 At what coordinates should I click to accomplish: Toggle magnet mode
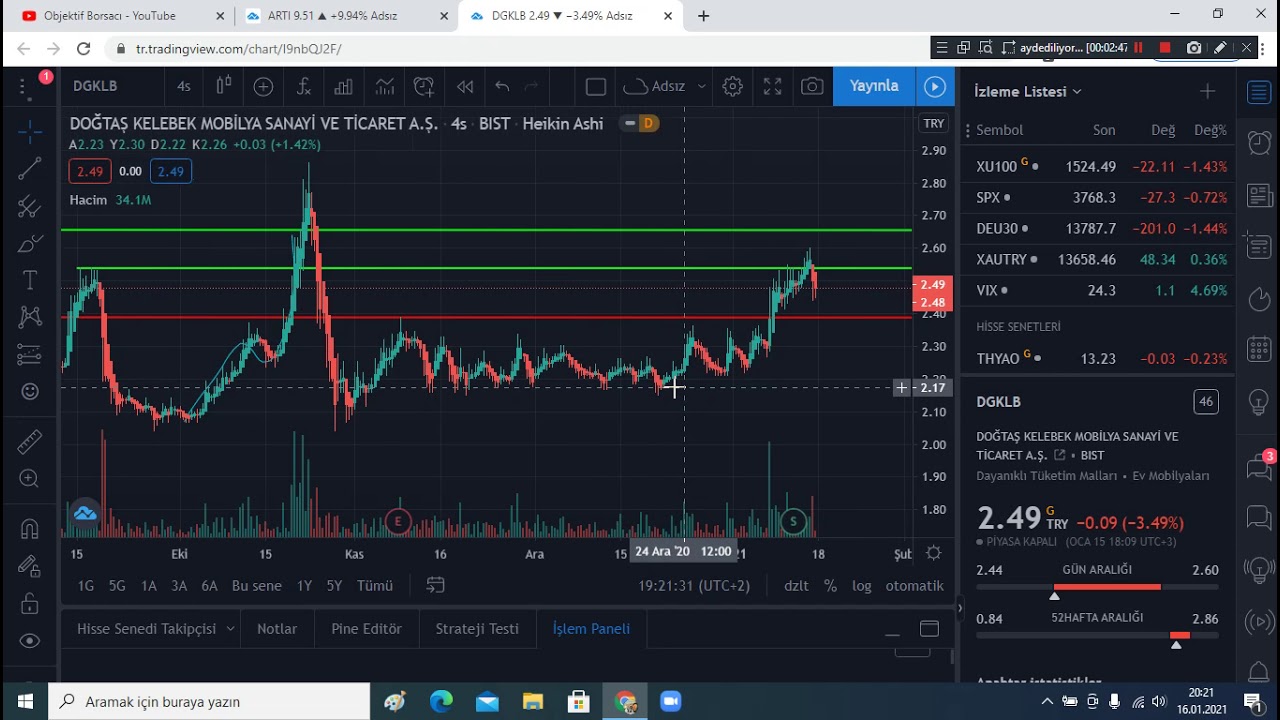(x=30, y=528)
